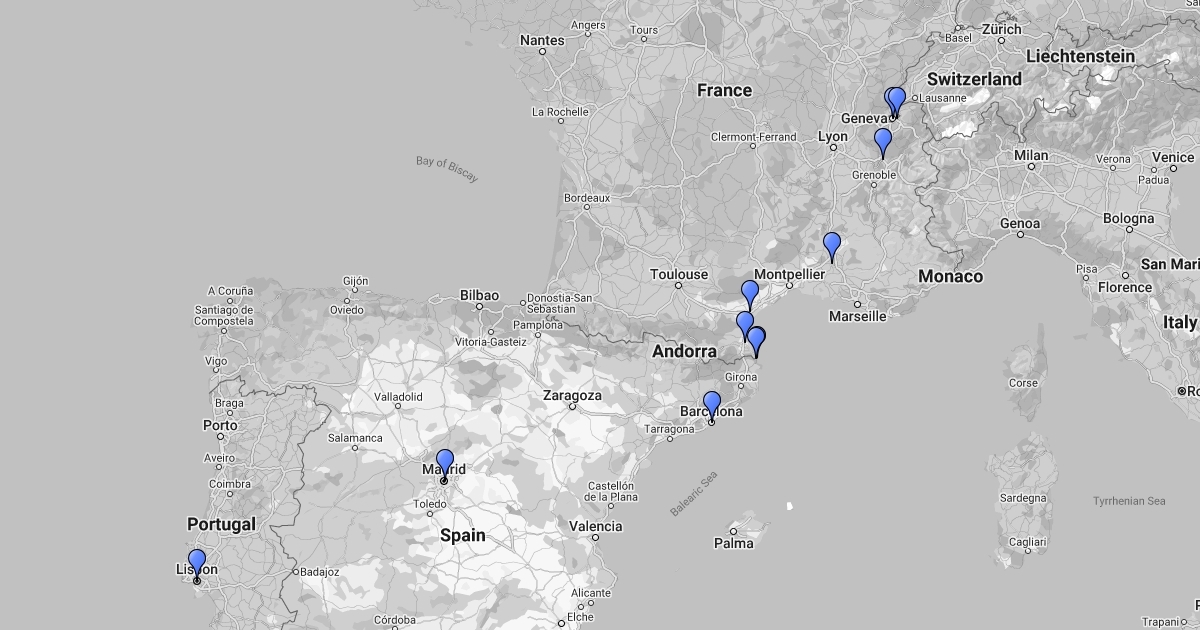
Task: Select the pin northeast of Montpellier
Action: coord(832,244)
